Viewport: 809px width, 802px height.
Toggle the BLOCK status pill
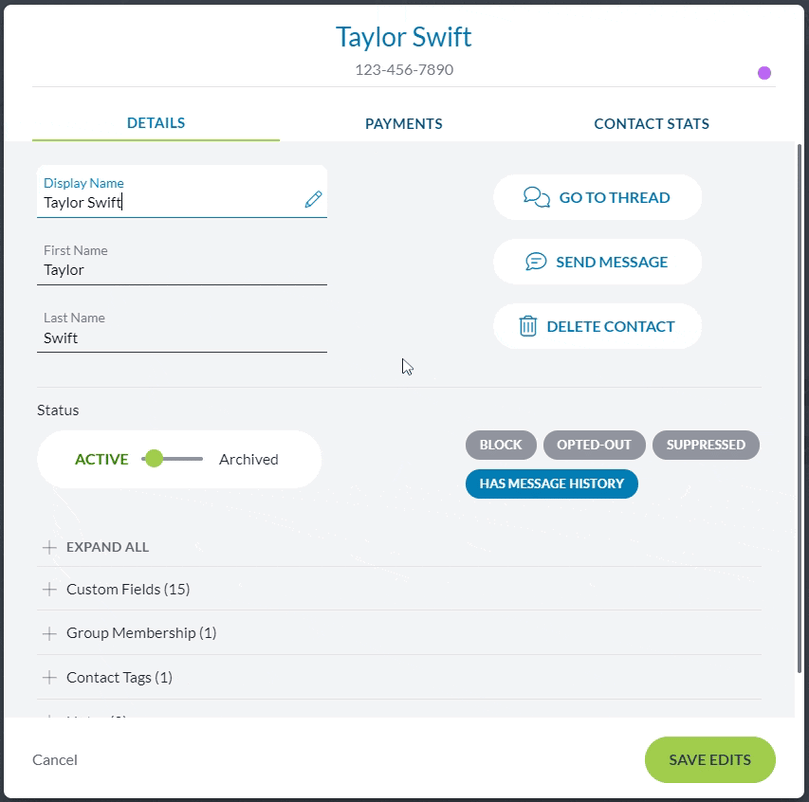point(500,445)
